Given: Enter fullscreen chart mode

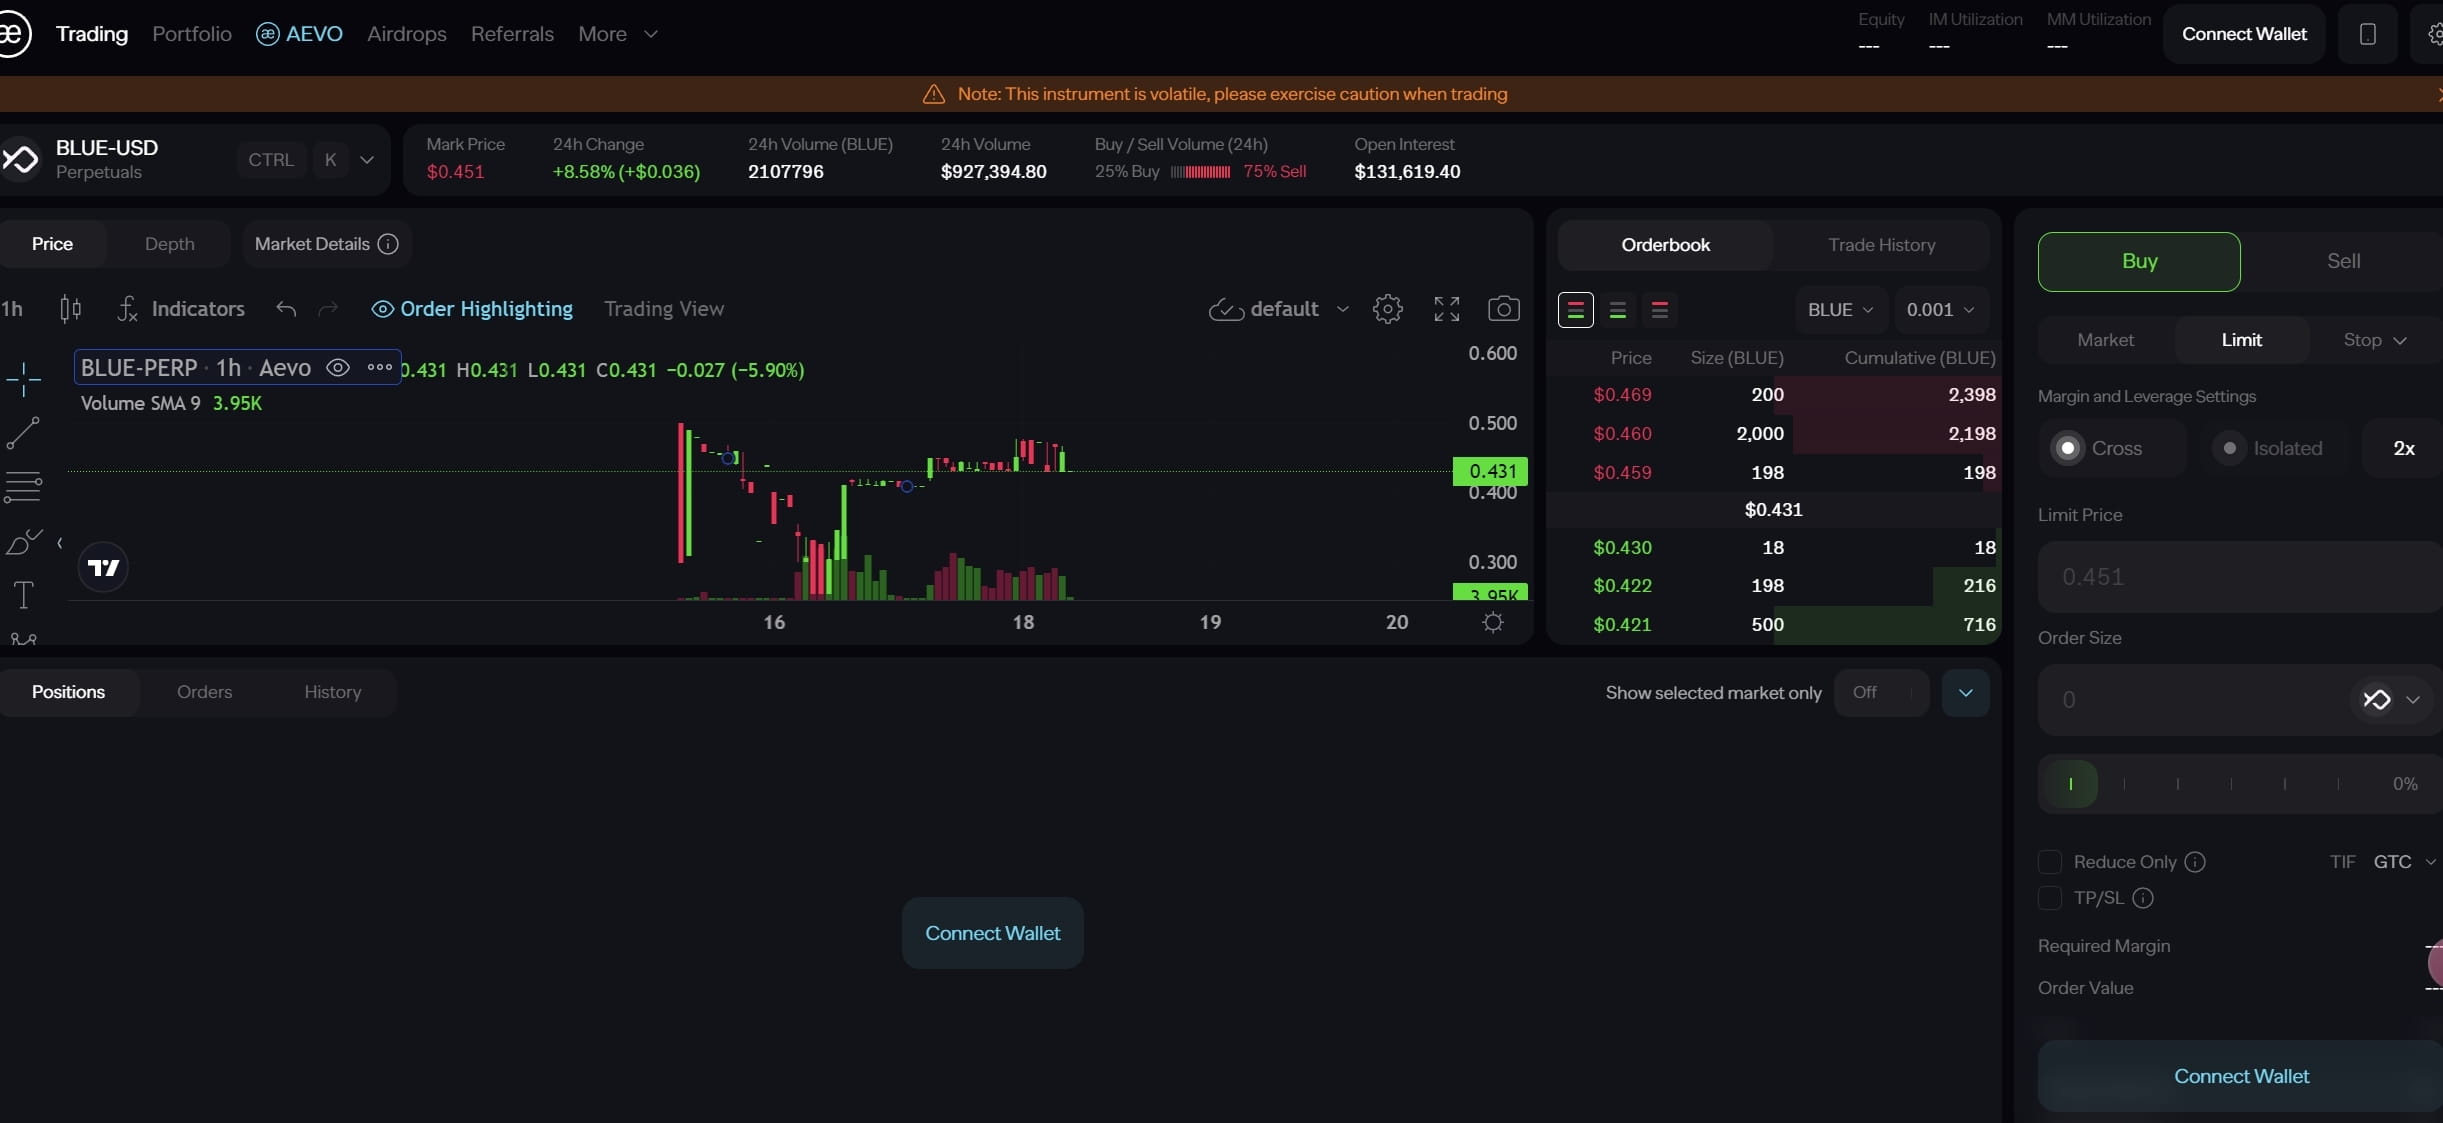Looking at the screenshot, I should pyautogui.click(x=1446, y=309).
